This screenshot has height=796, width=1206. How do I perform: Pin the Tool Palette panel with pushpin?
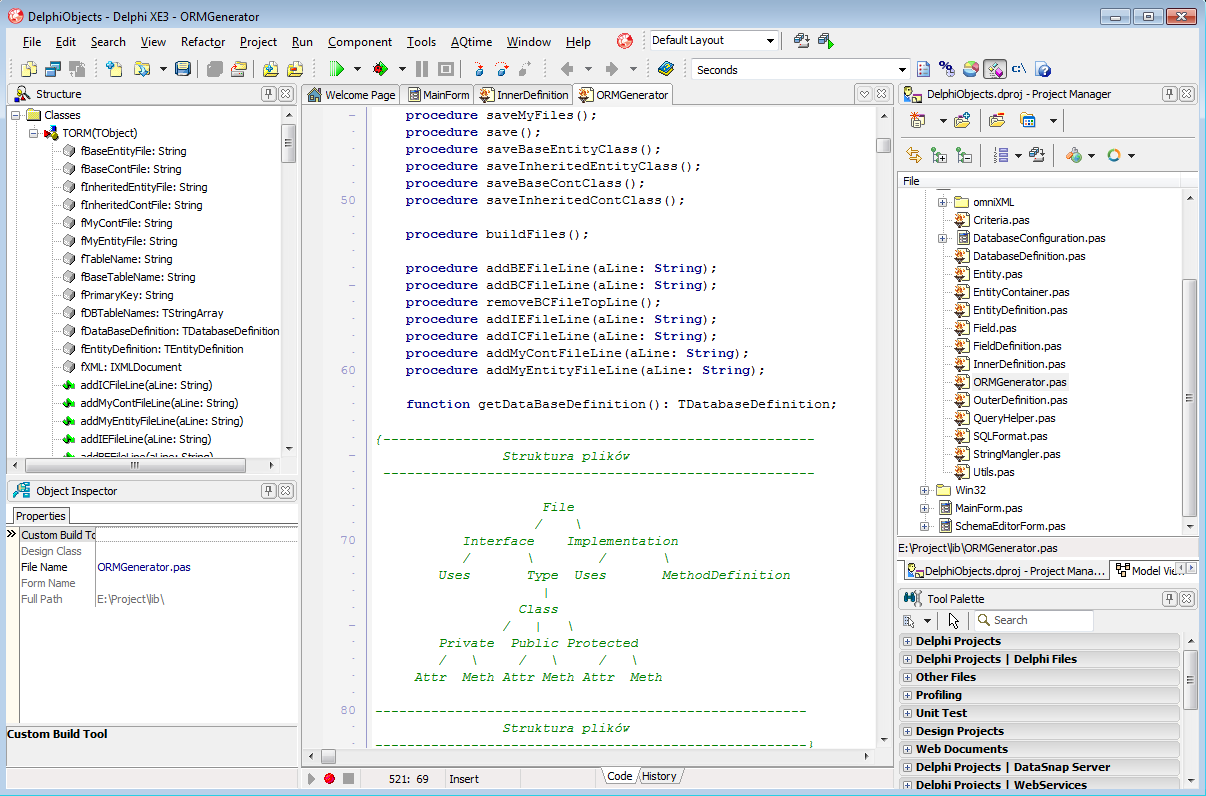click(x=1168, y=599)
